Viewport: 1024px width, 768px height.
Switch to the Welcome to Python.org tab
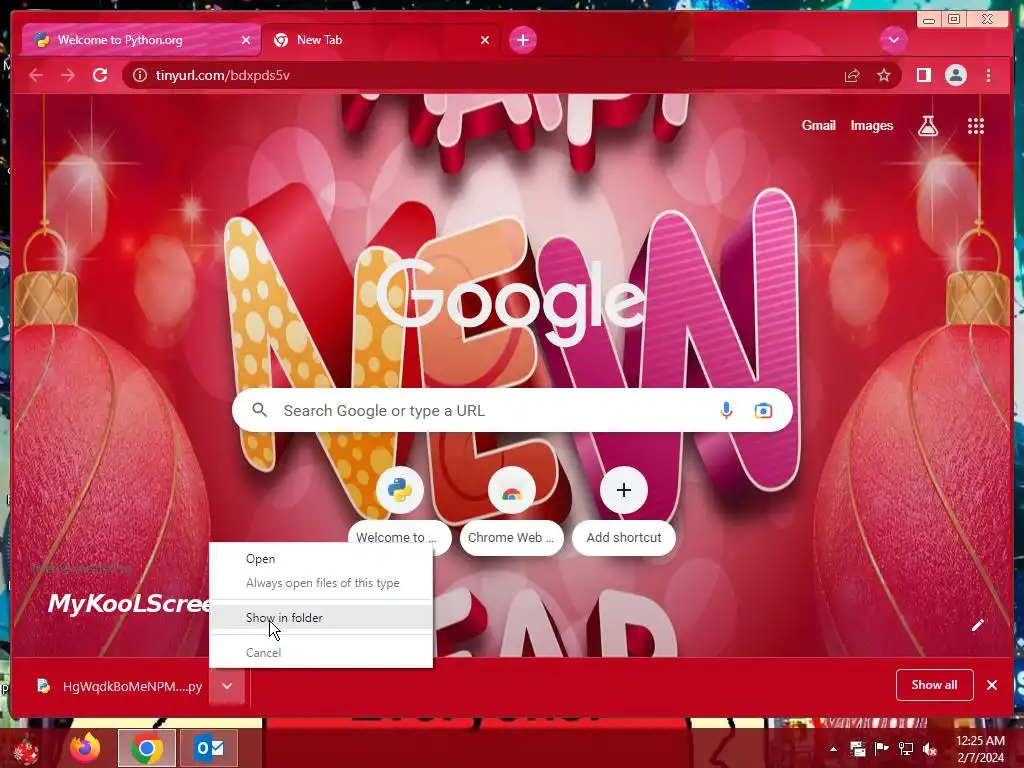(141, 40)
